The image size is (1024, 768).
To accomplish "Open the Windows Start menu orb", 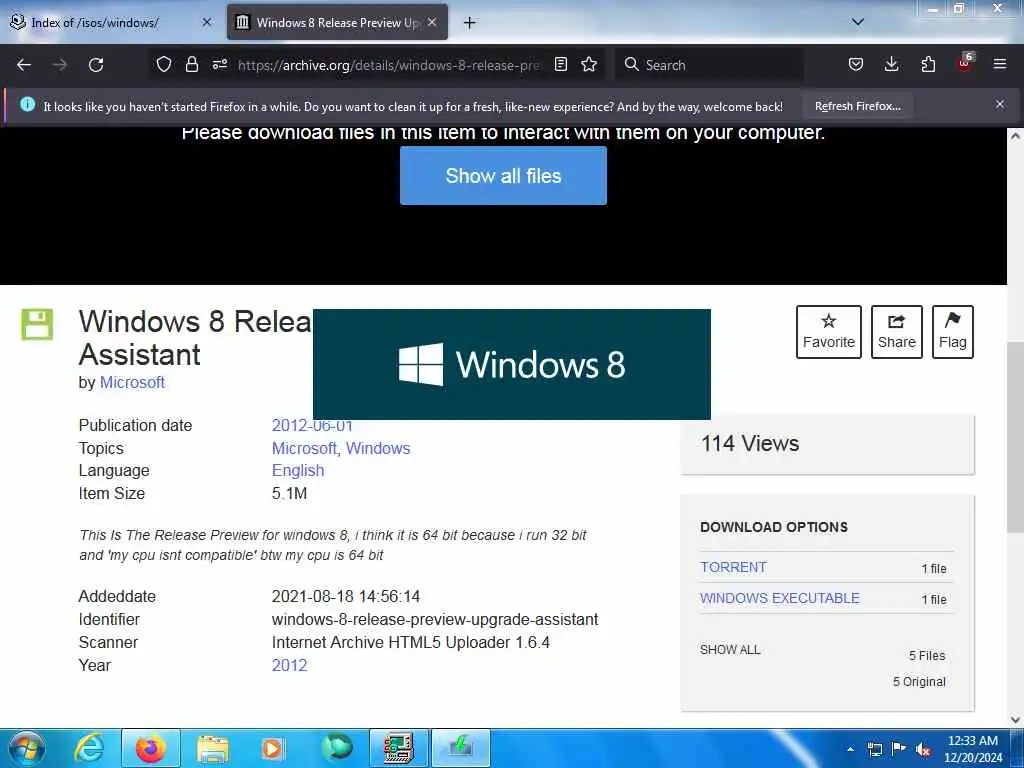I will (27, 748).
